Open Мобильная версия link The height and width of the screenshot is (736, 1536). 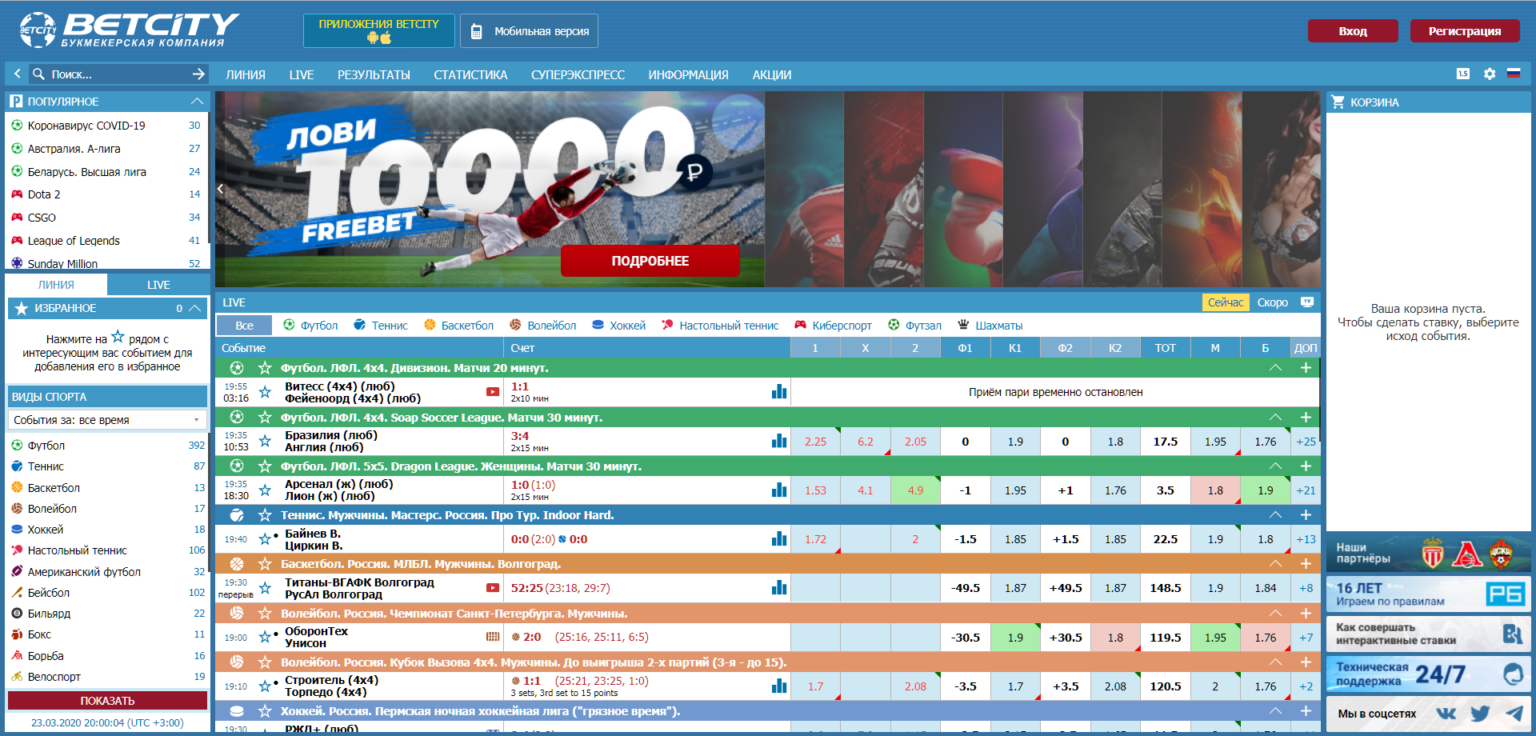click(x=529, y=31)
